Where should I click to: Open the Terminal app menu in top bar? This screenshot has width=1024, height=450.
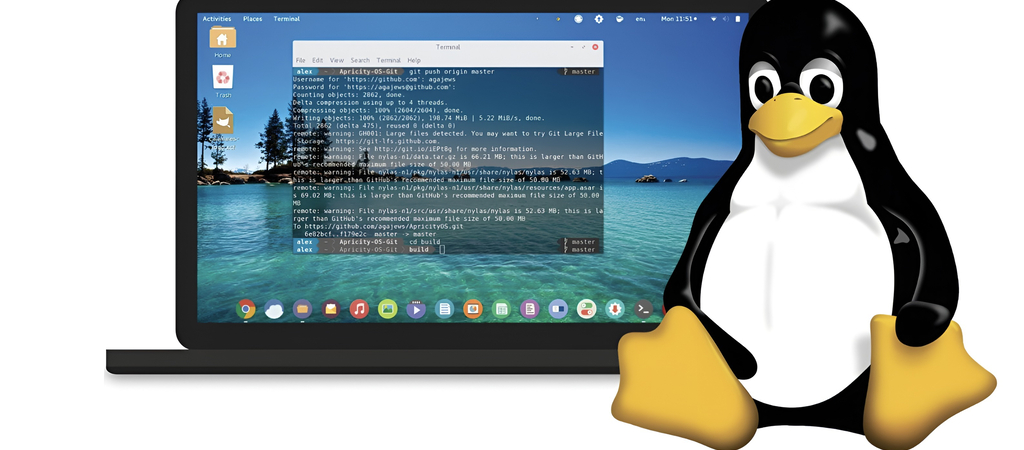click(287, 19)
